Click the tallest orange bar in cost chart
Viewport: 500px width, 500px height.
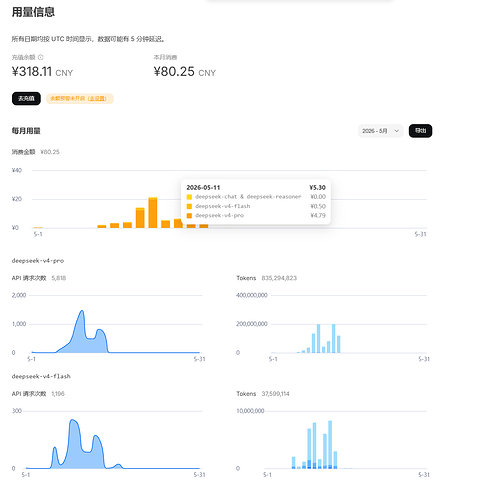pyautogui.click(x=153, y=213)
